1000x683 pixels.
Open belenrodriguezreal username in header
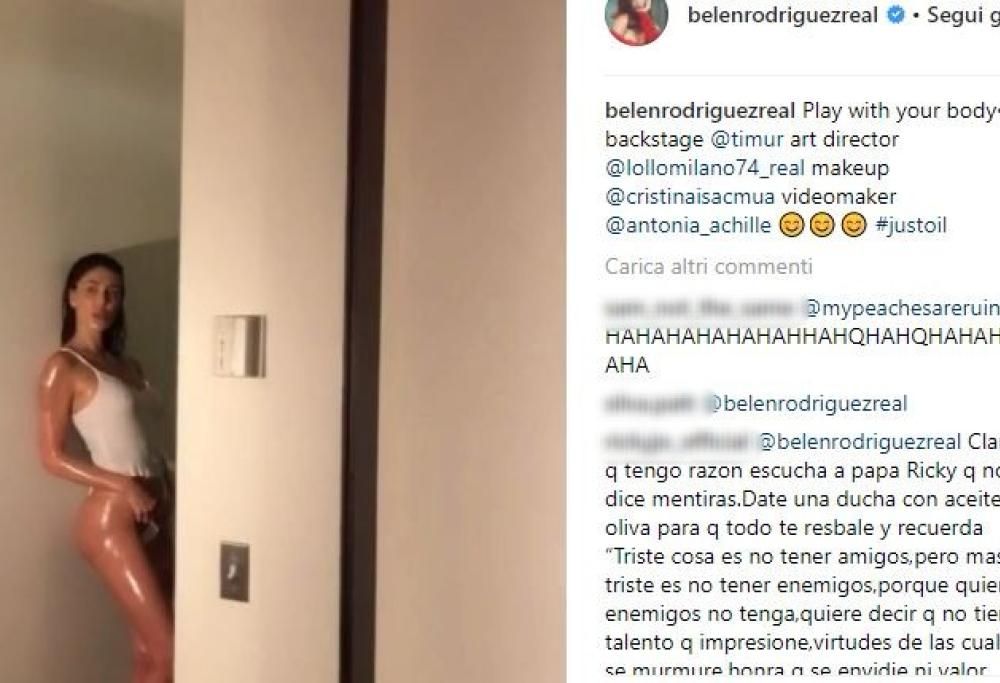(x=783, y=15)
